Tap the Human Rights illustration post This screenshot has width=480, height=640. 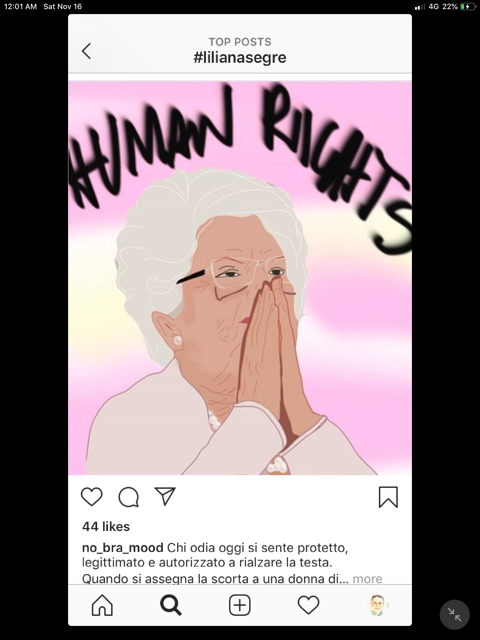tap(240, 278)
